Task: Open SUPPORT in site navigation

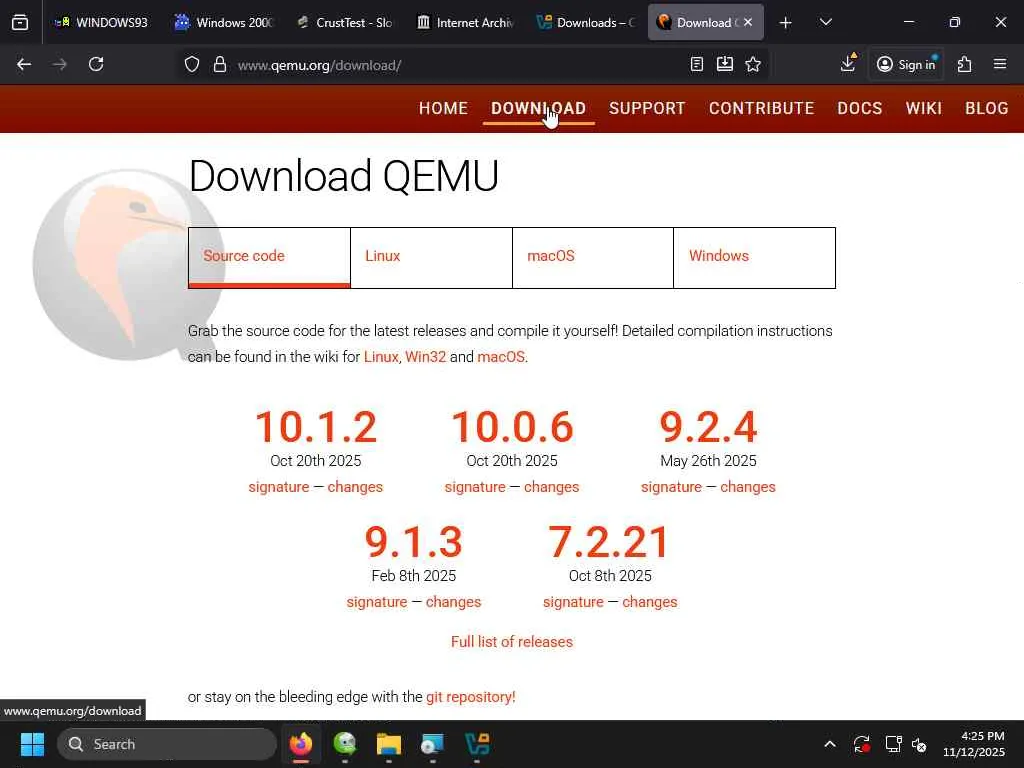Action: tap(647, 108)
